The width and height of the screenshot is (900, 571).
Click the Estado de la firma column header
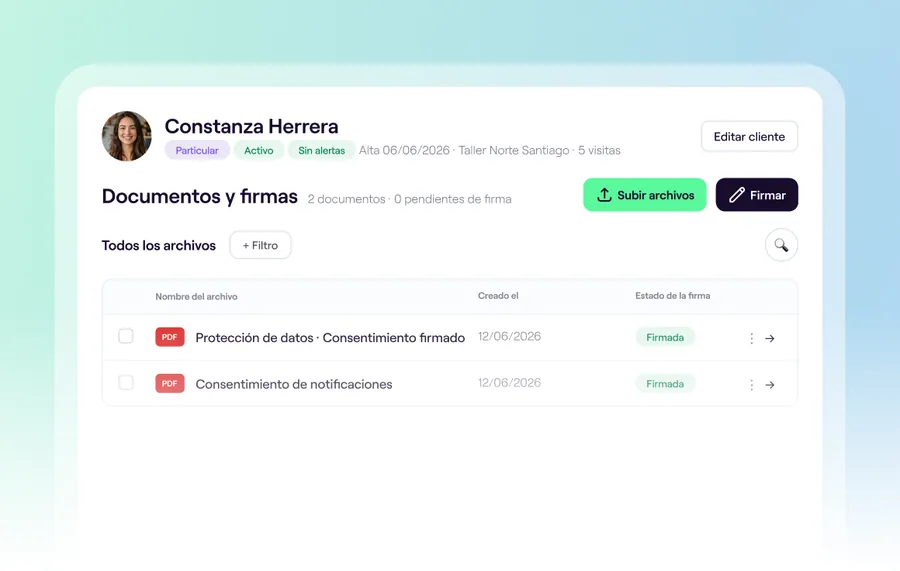click(x=673, y=296)
